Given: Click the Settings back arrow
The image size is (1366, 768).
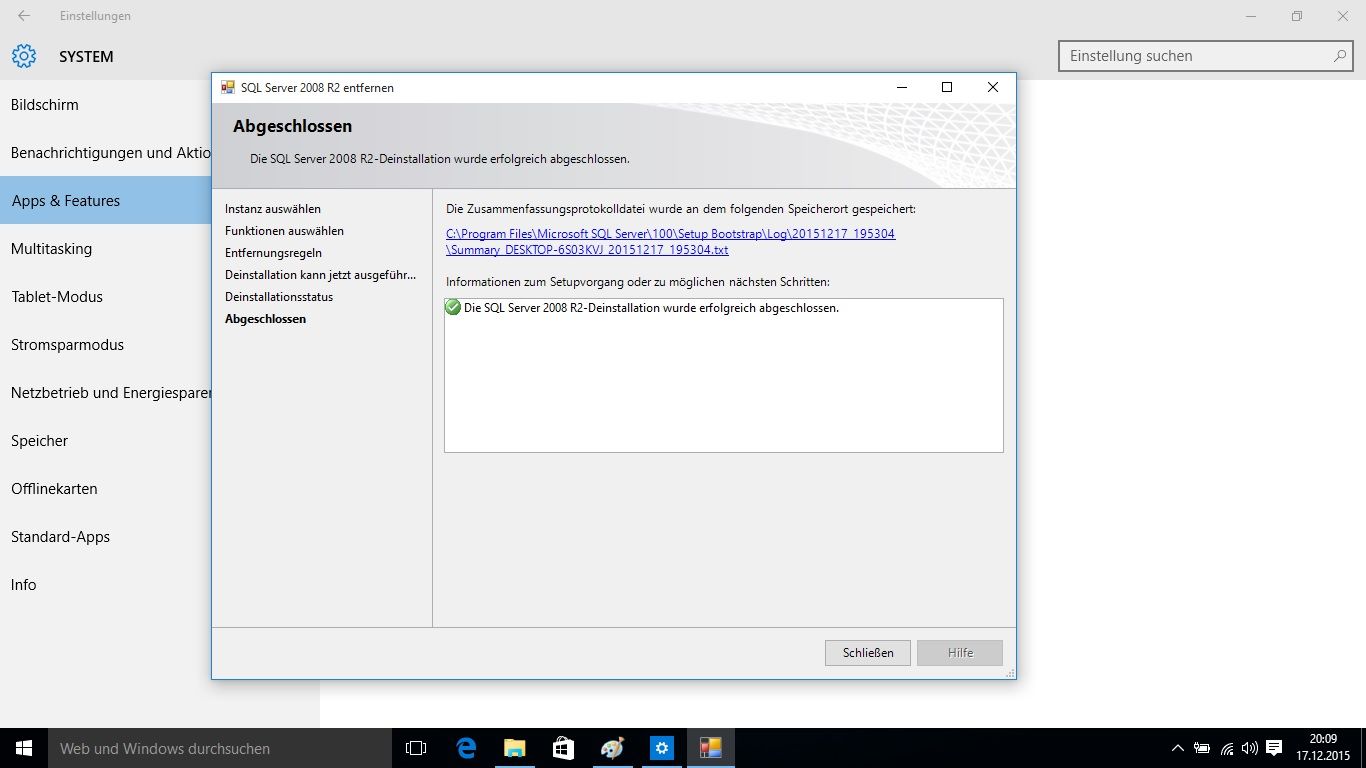Looking at the screenshot, I should pyautogui.click(x=24, y=16).
